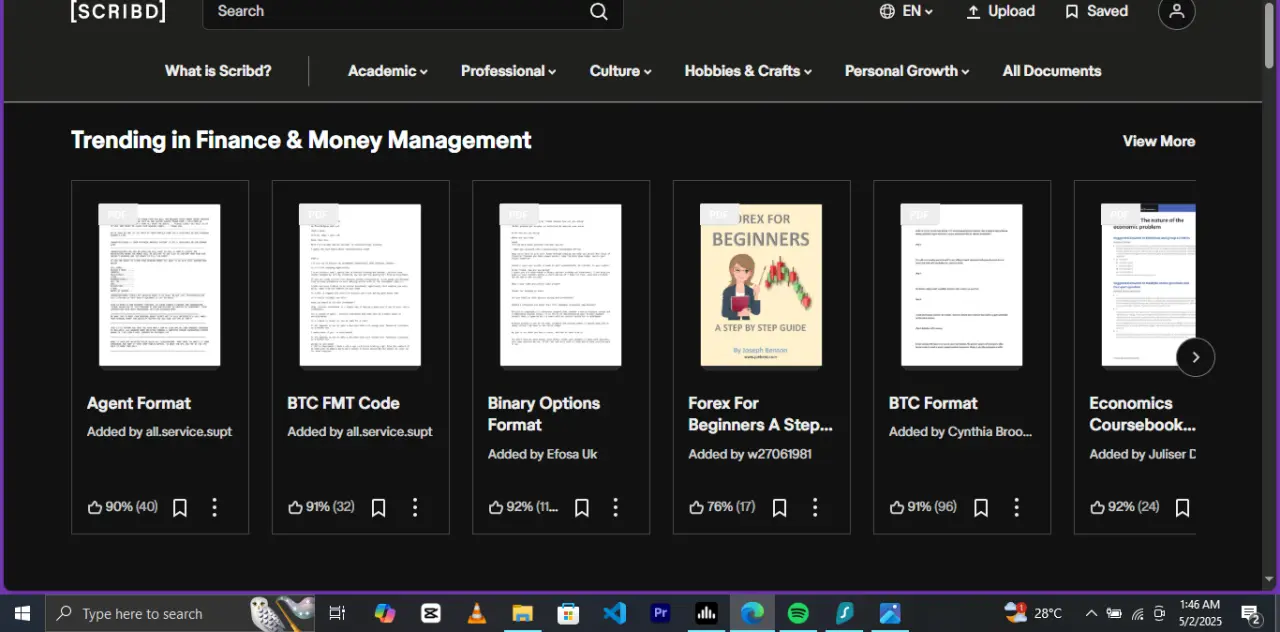This screenshot has width=1280, height=632.
Task: Bookmark the BTC Format document
Action: click(981, 508)
